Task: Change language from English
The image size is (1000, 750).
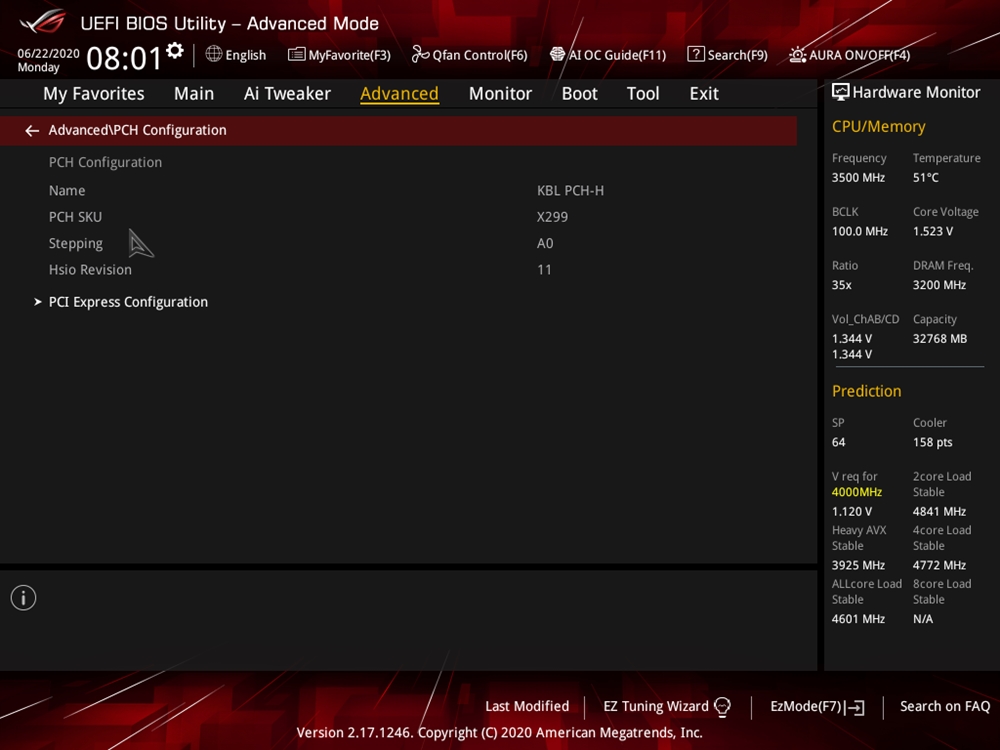Action: coord(246,55)
